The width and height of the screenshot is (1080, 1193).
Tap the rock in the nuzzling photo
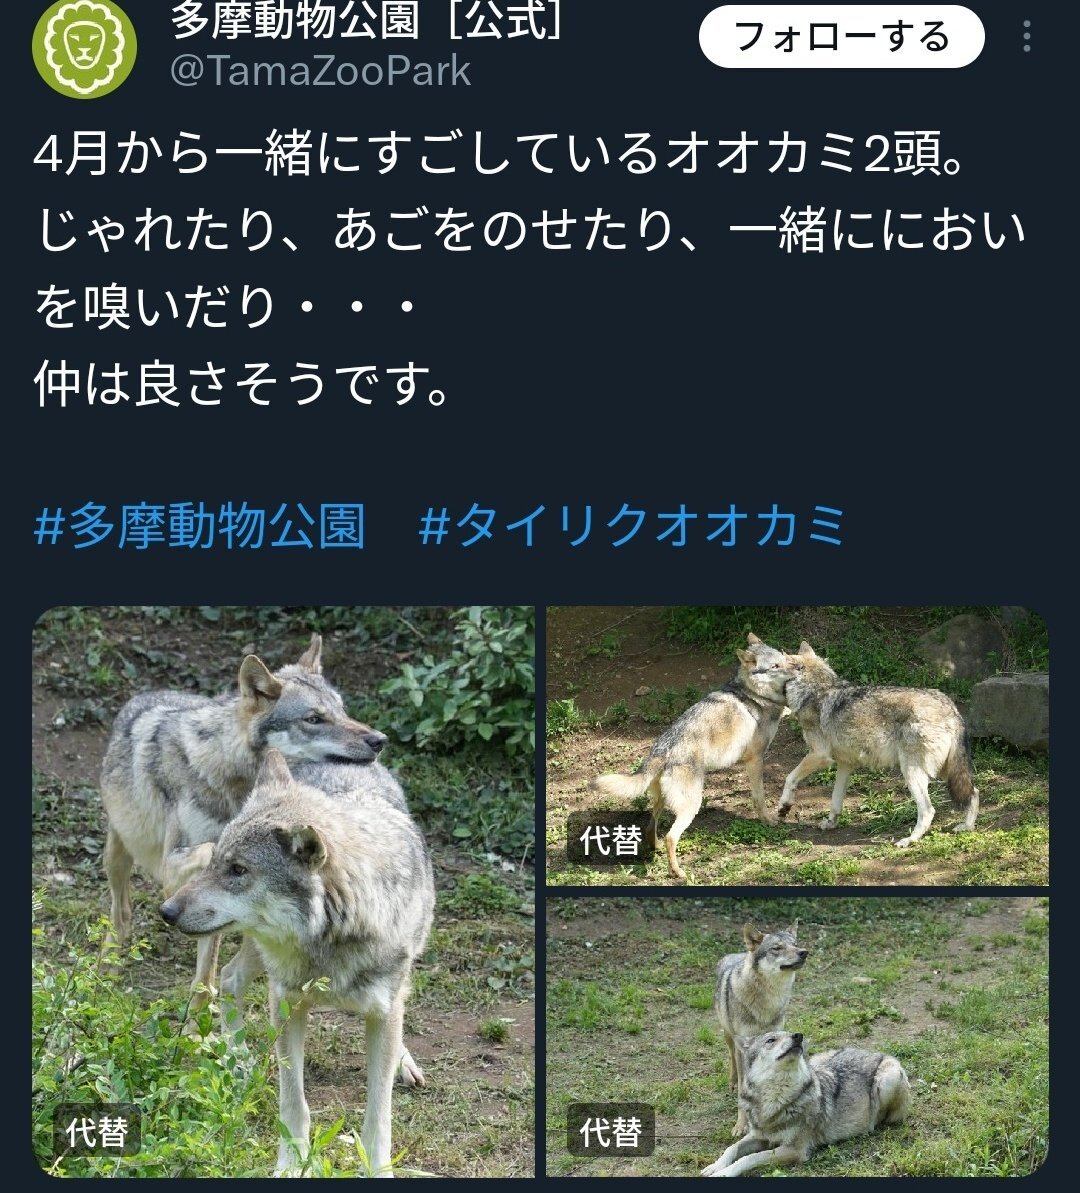click(1008, 711)
